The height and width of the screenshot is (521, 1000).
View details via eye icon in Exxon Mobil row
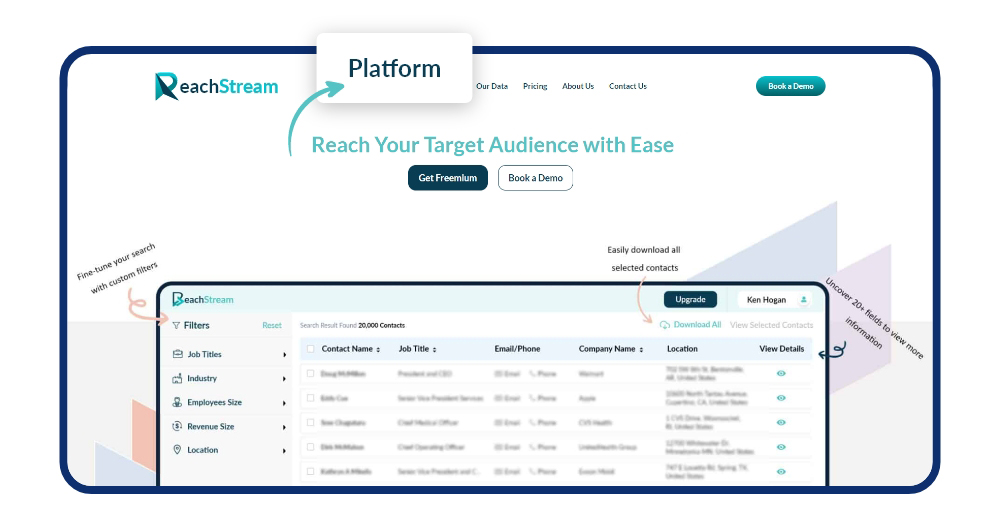pyautogui.click(x=781, y=471)
